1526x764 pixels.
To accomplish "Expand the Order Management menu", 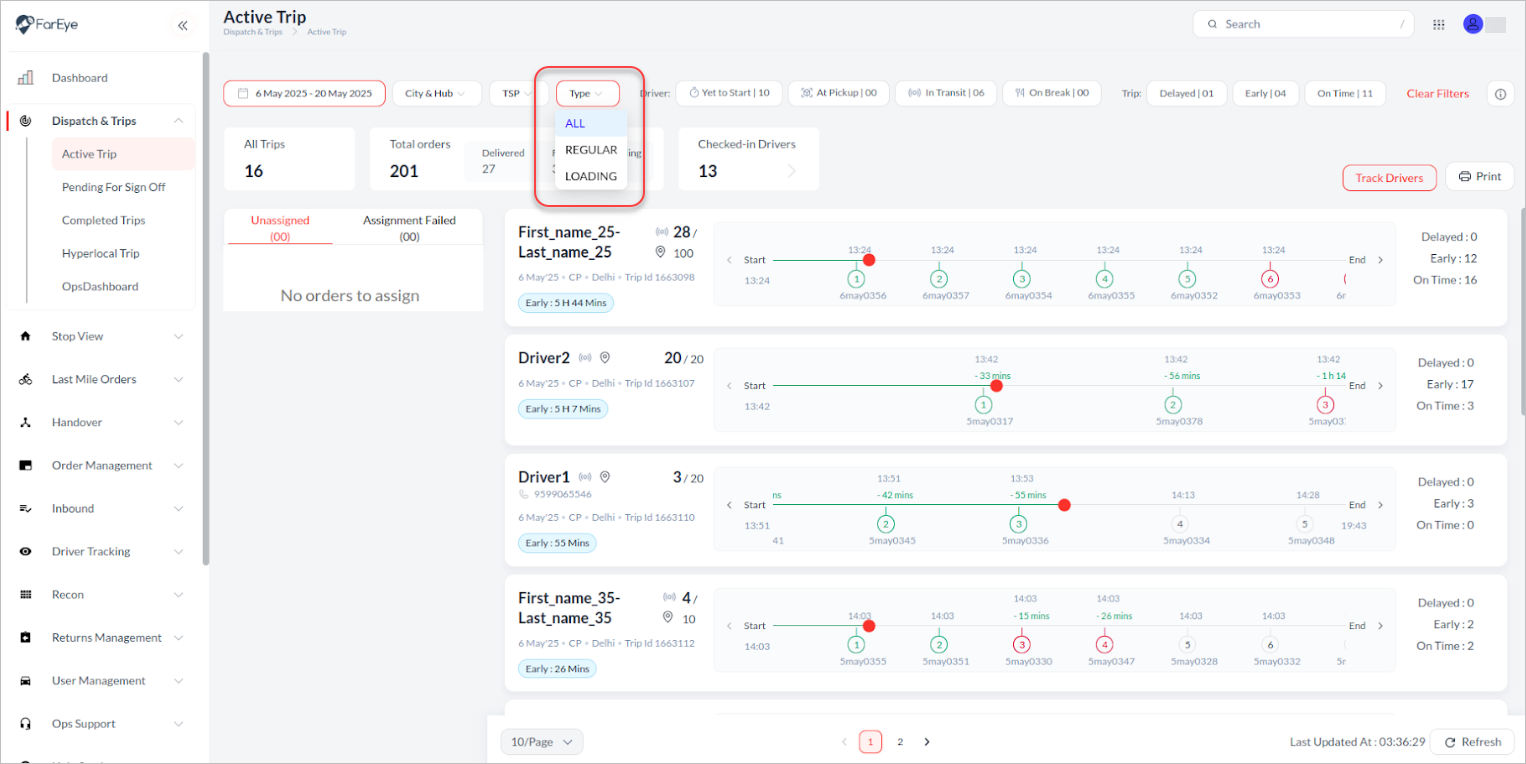I will (179, 465).
